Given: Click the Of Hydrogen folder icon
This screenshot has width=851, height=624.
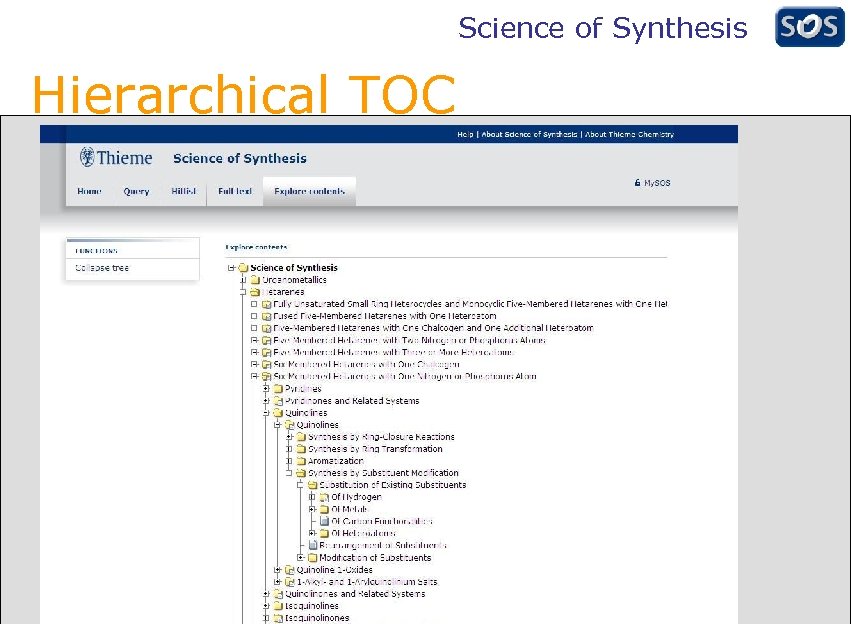Looking at the screenshot, I should click(x=325, y=497).
